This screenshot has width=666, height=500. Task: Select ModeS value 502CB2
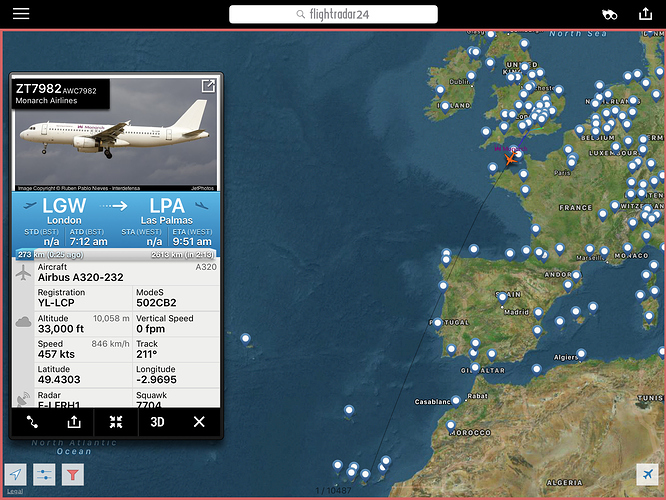pos(156,303)
